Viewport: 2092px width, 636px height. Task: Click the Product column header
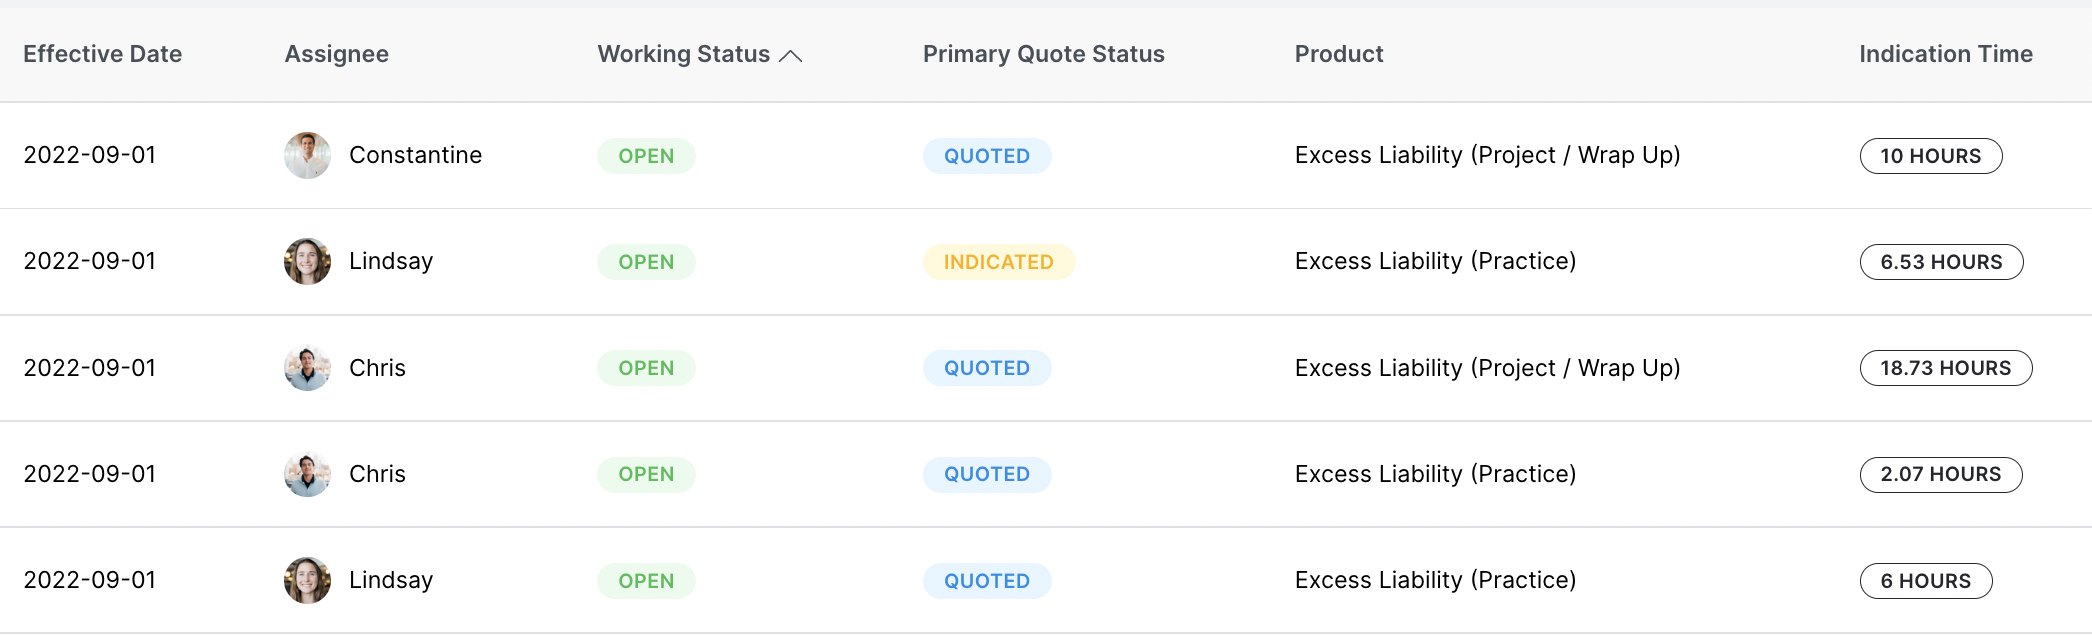tap(1339, 54)
